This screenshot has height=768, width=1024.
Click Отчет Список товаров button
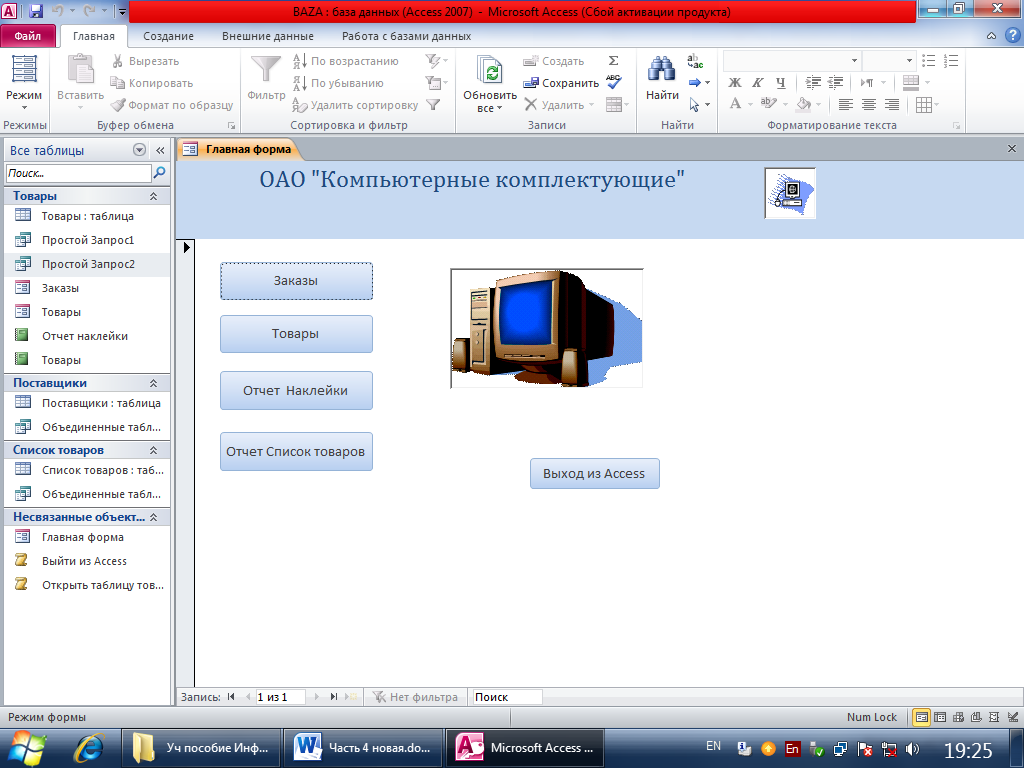point(296,451)
